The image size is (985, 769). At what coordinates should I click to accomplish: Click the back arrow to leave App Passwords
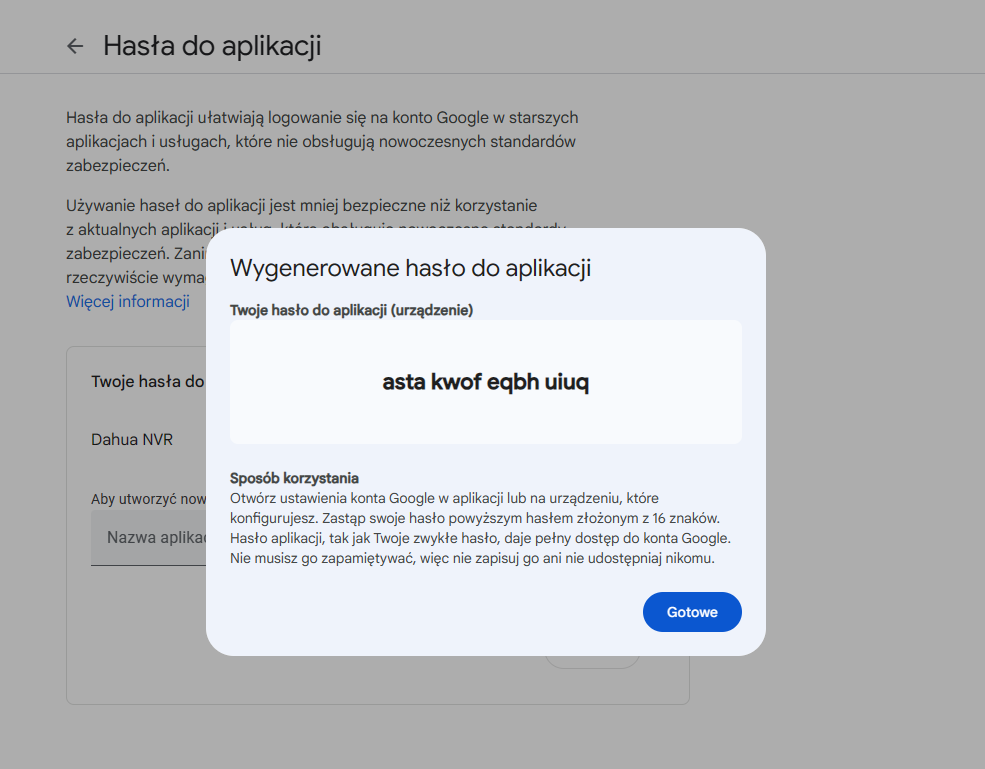75,45
